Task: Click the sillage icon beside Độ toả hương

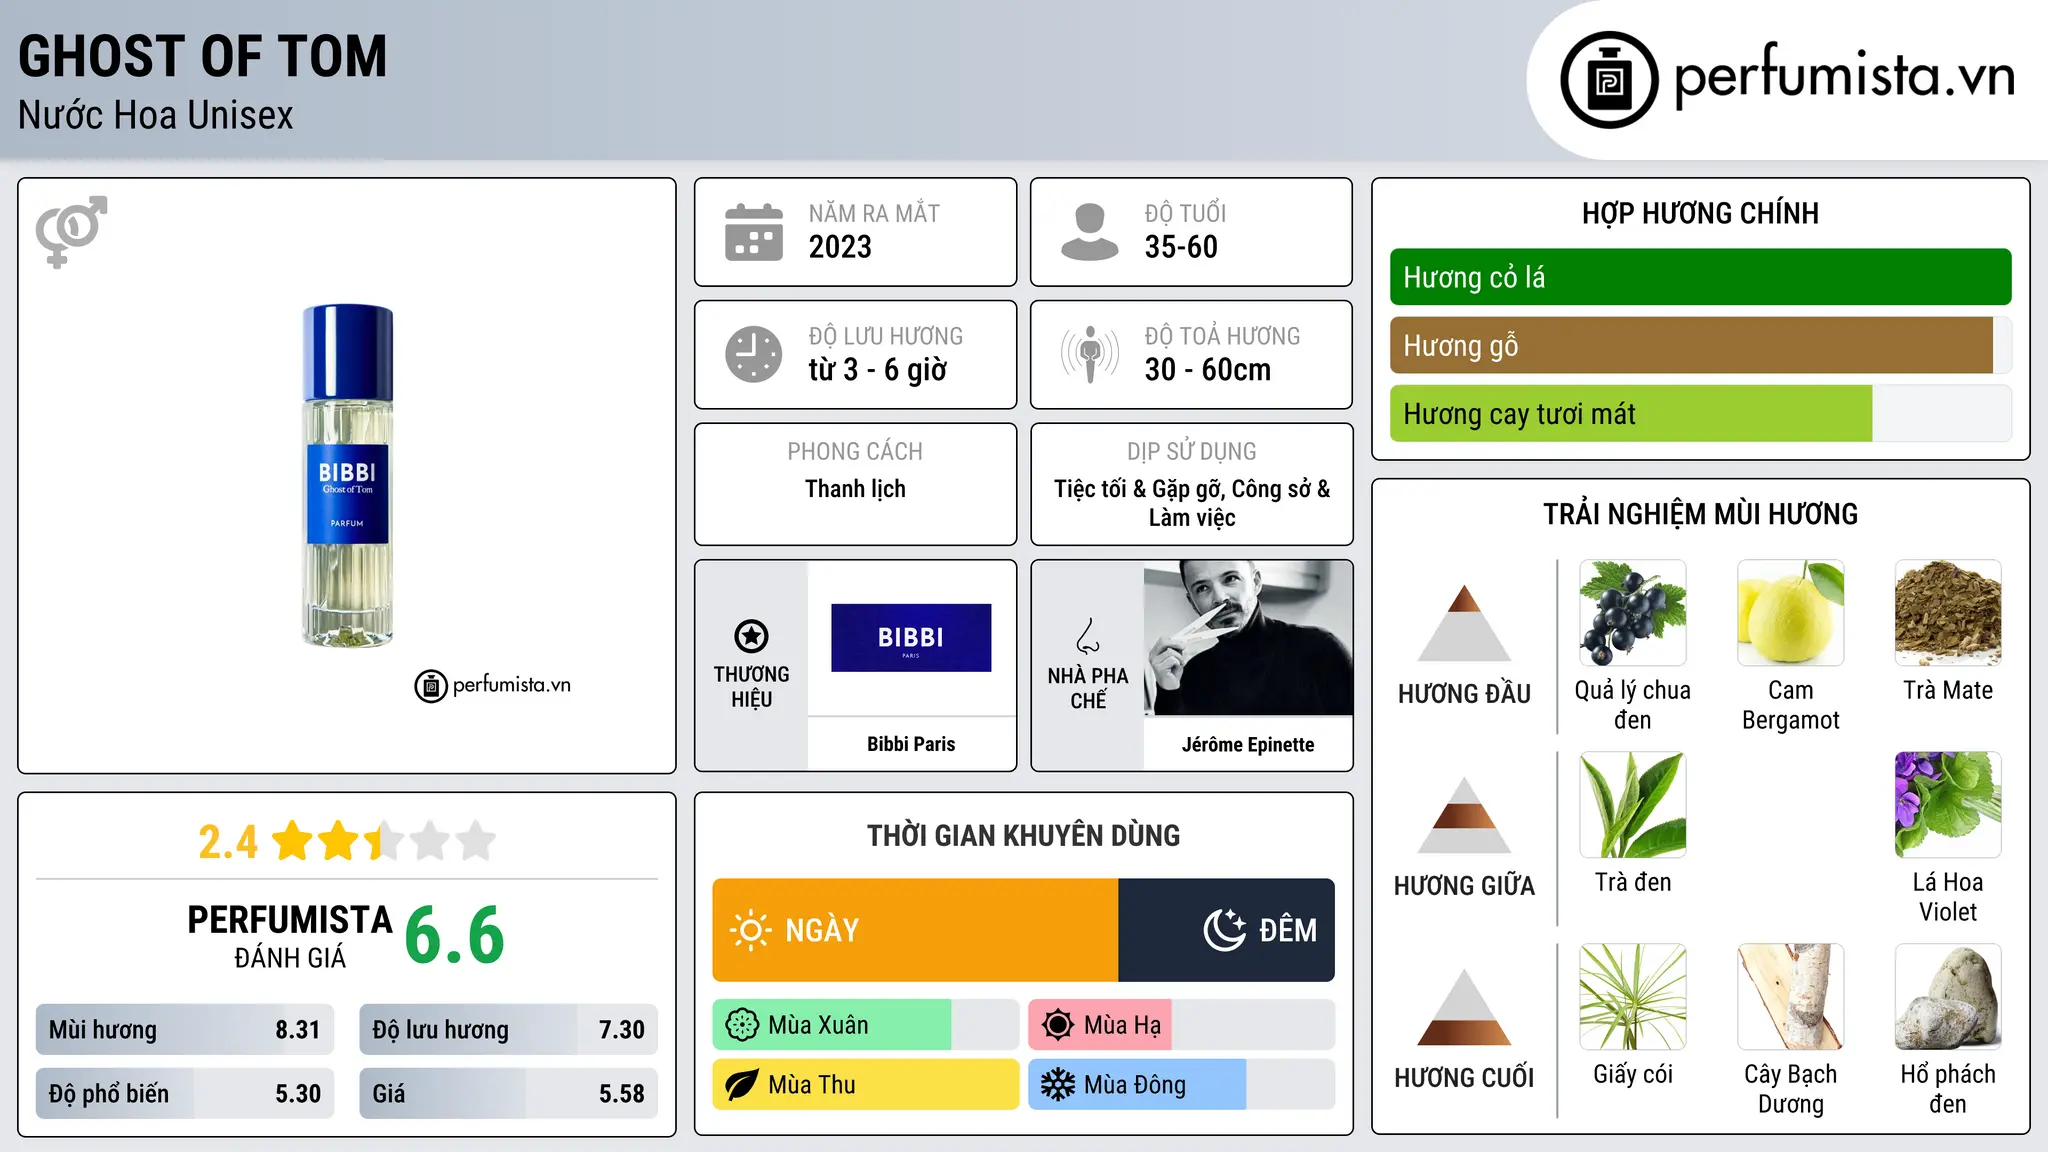Action: coord(1089,354)
